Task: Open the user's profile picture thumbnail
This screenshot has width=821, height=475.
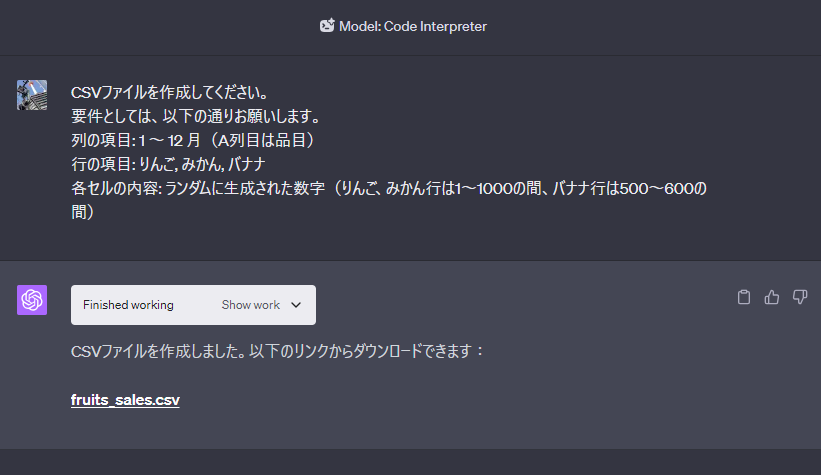Action: click(x=32, y=95)
